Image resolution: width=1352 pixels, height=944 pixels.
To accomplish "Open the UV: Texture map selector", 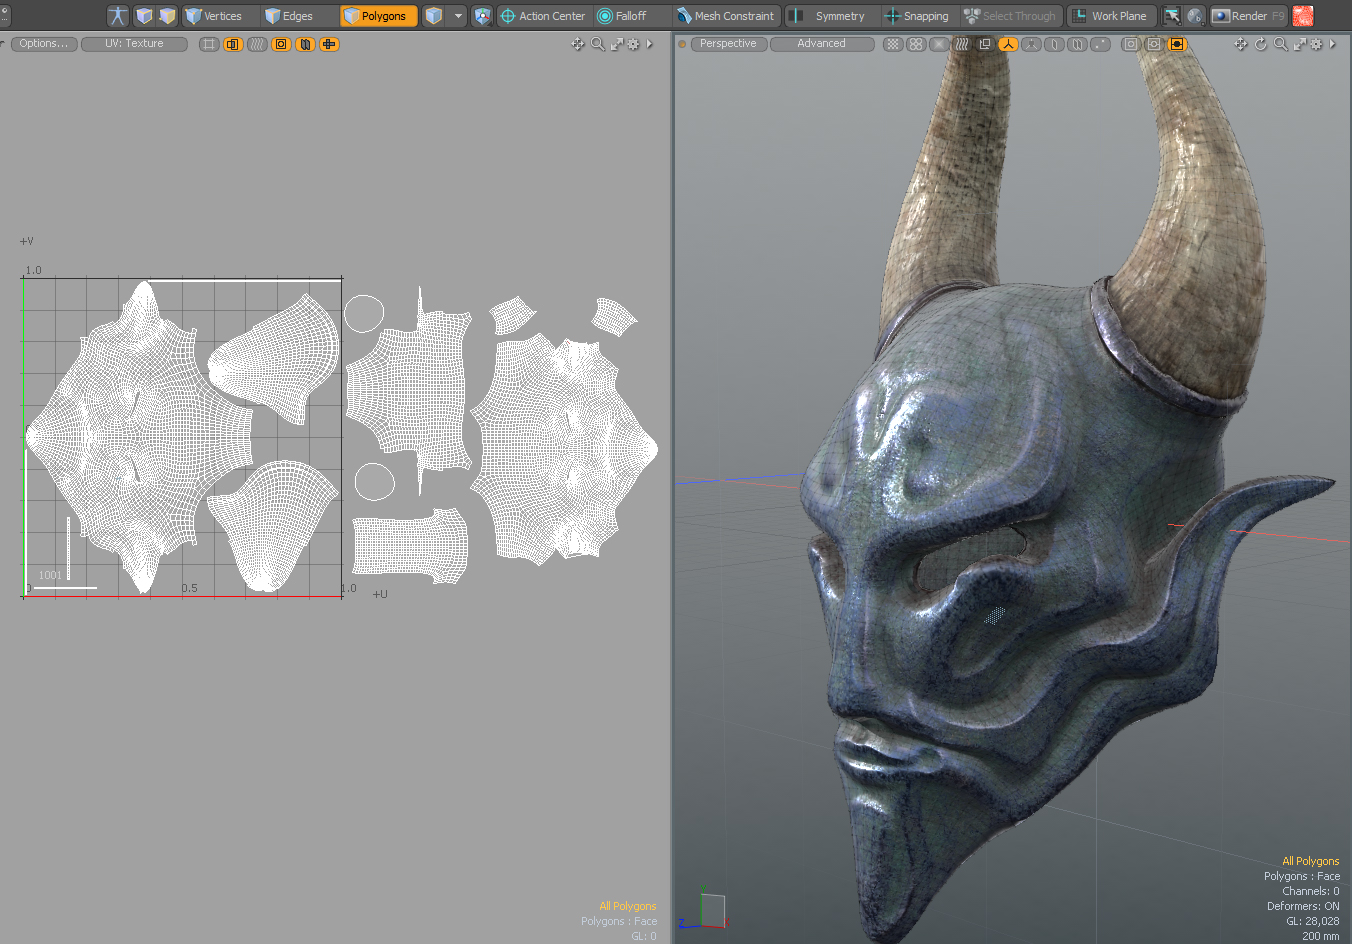I will (134, 44).
